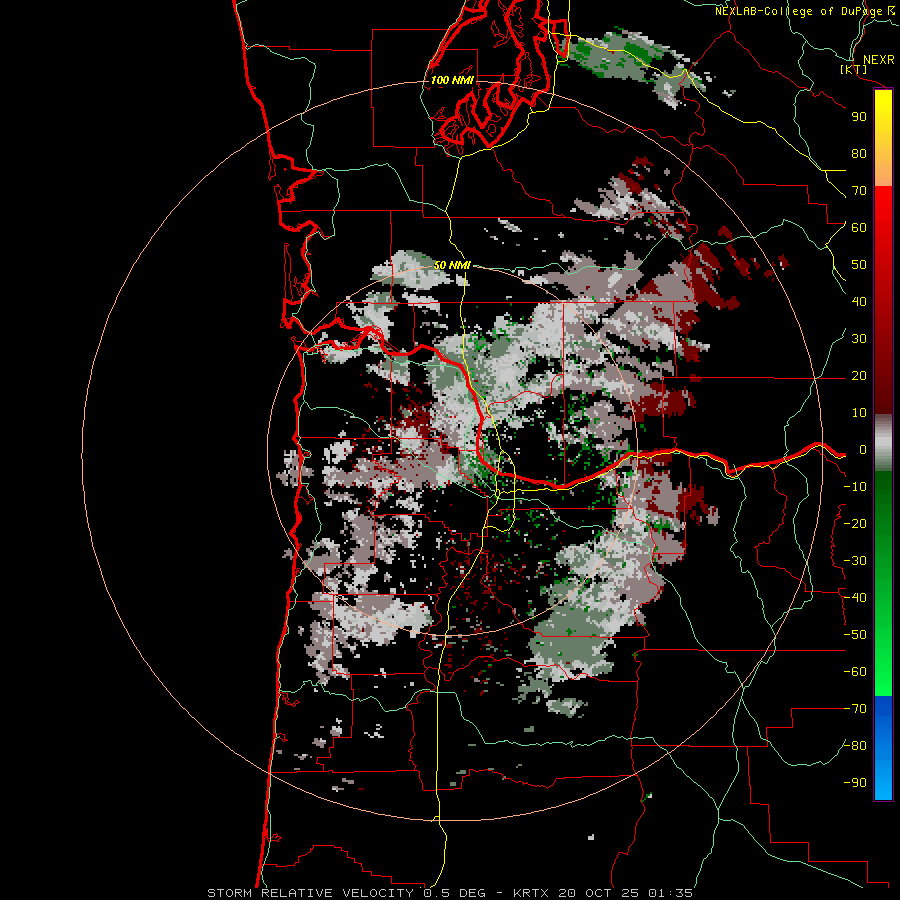
Task: Click the -40 value on velocity scale
Action: [x=855, y=598]
